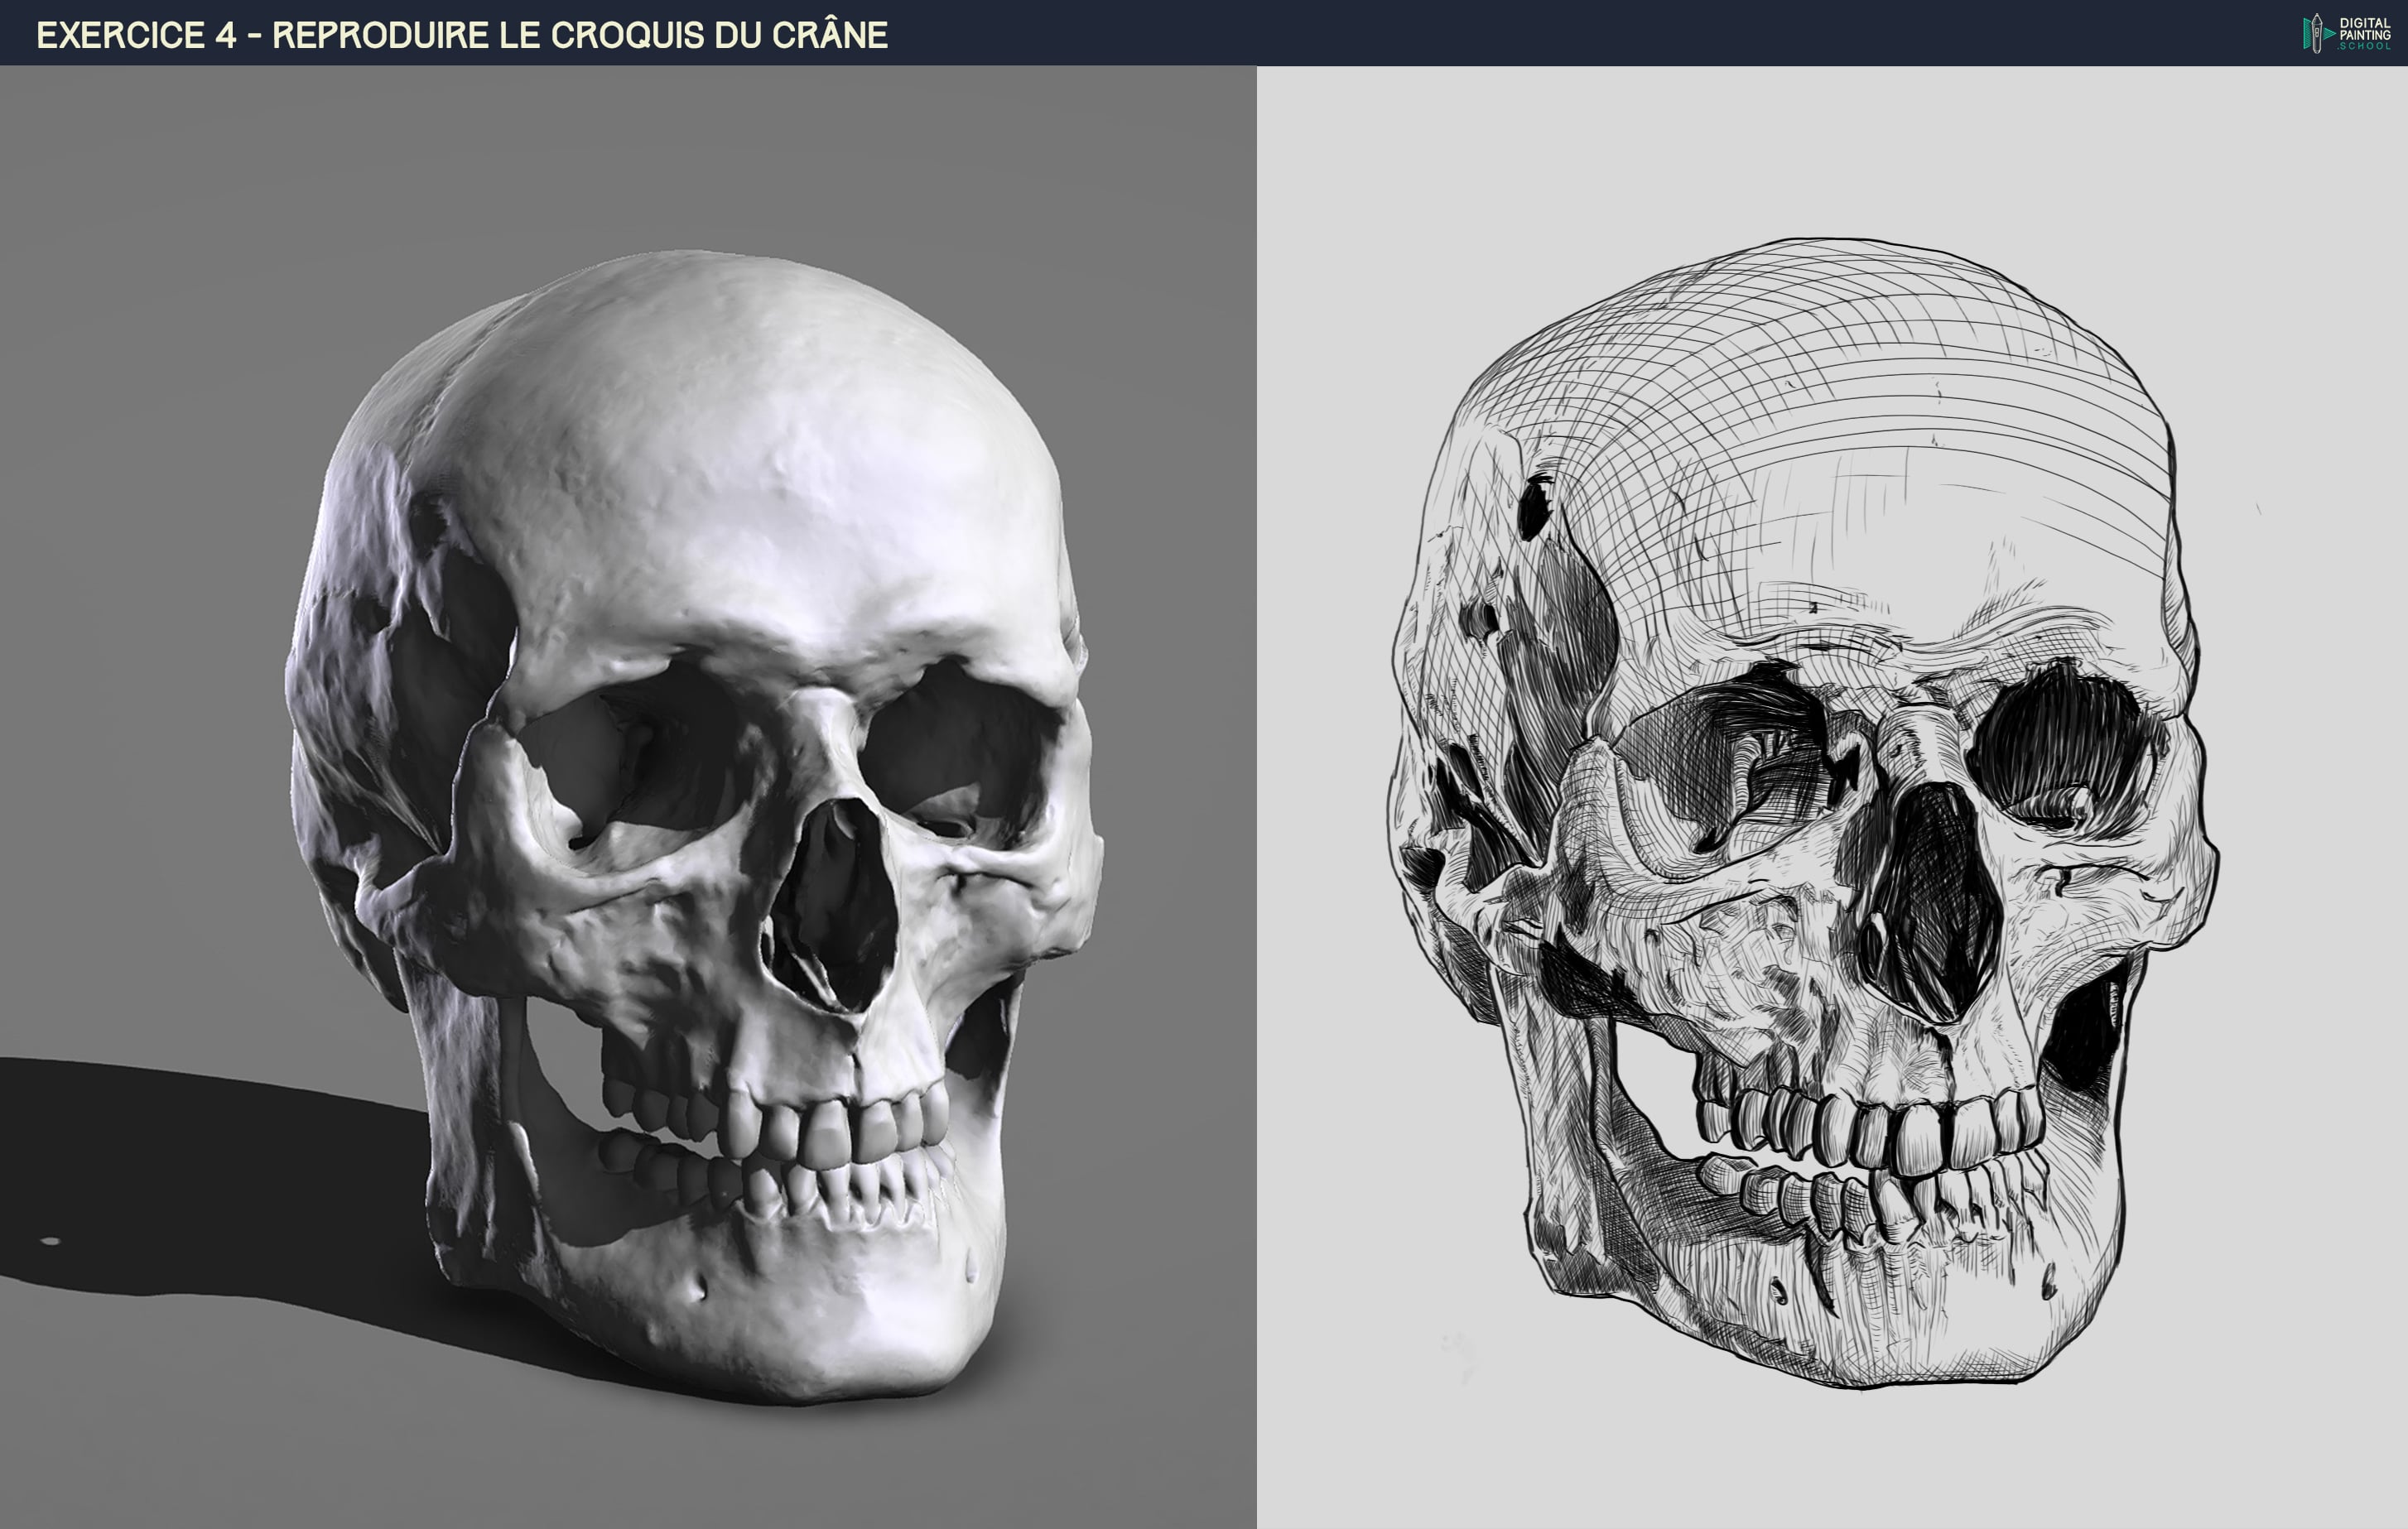Click the 'DIGITAL PAINTING .SCHOOL' logo text
This screenshot has height=1529, width=2408.
(x=2364, y=34)
